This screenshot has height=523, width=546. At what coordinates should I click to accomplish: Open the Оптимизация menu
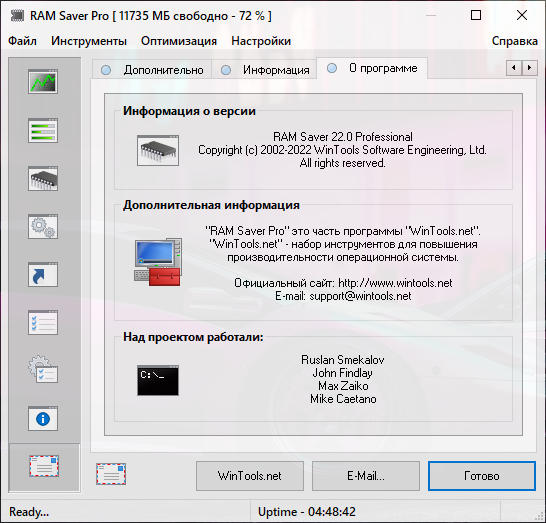(179, 41)
